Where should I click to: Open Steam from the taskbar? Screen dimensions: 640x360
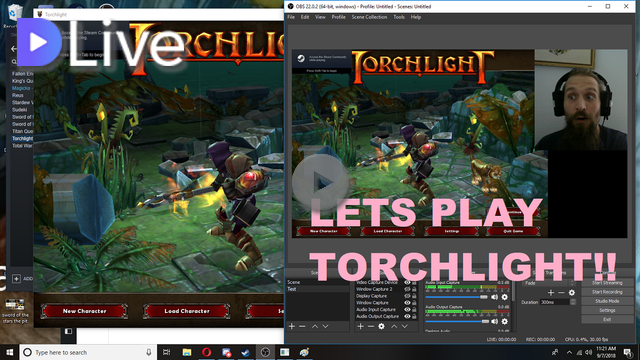[245, 352]
